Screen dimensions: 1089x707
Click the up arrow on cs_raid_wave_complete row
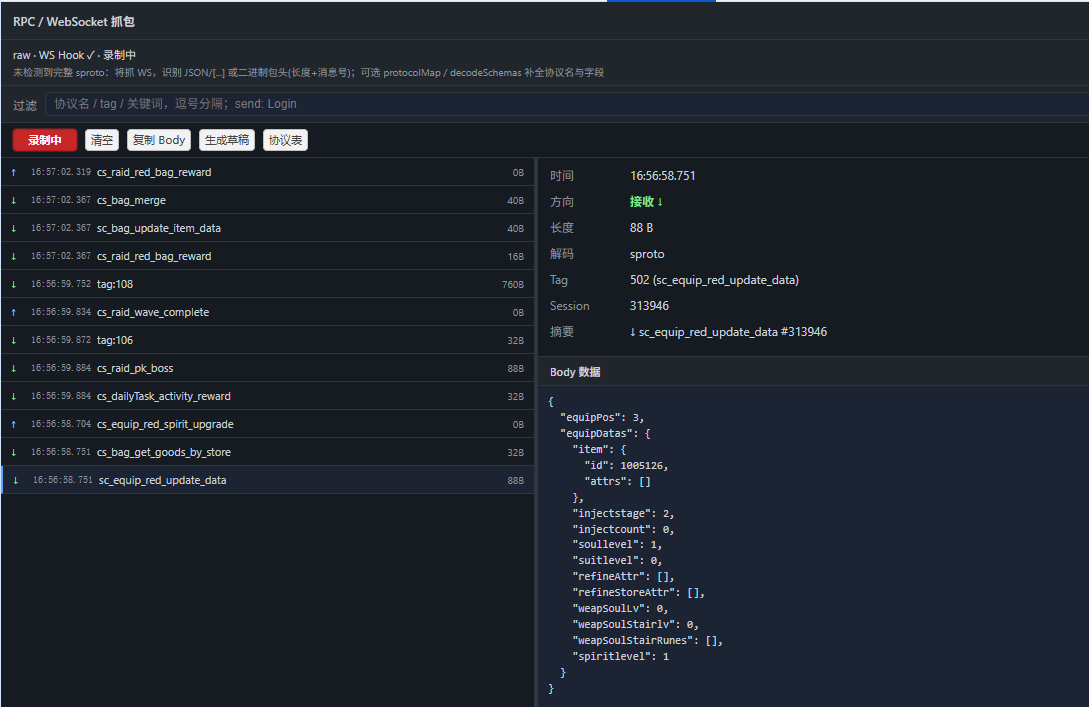(14, 313)
